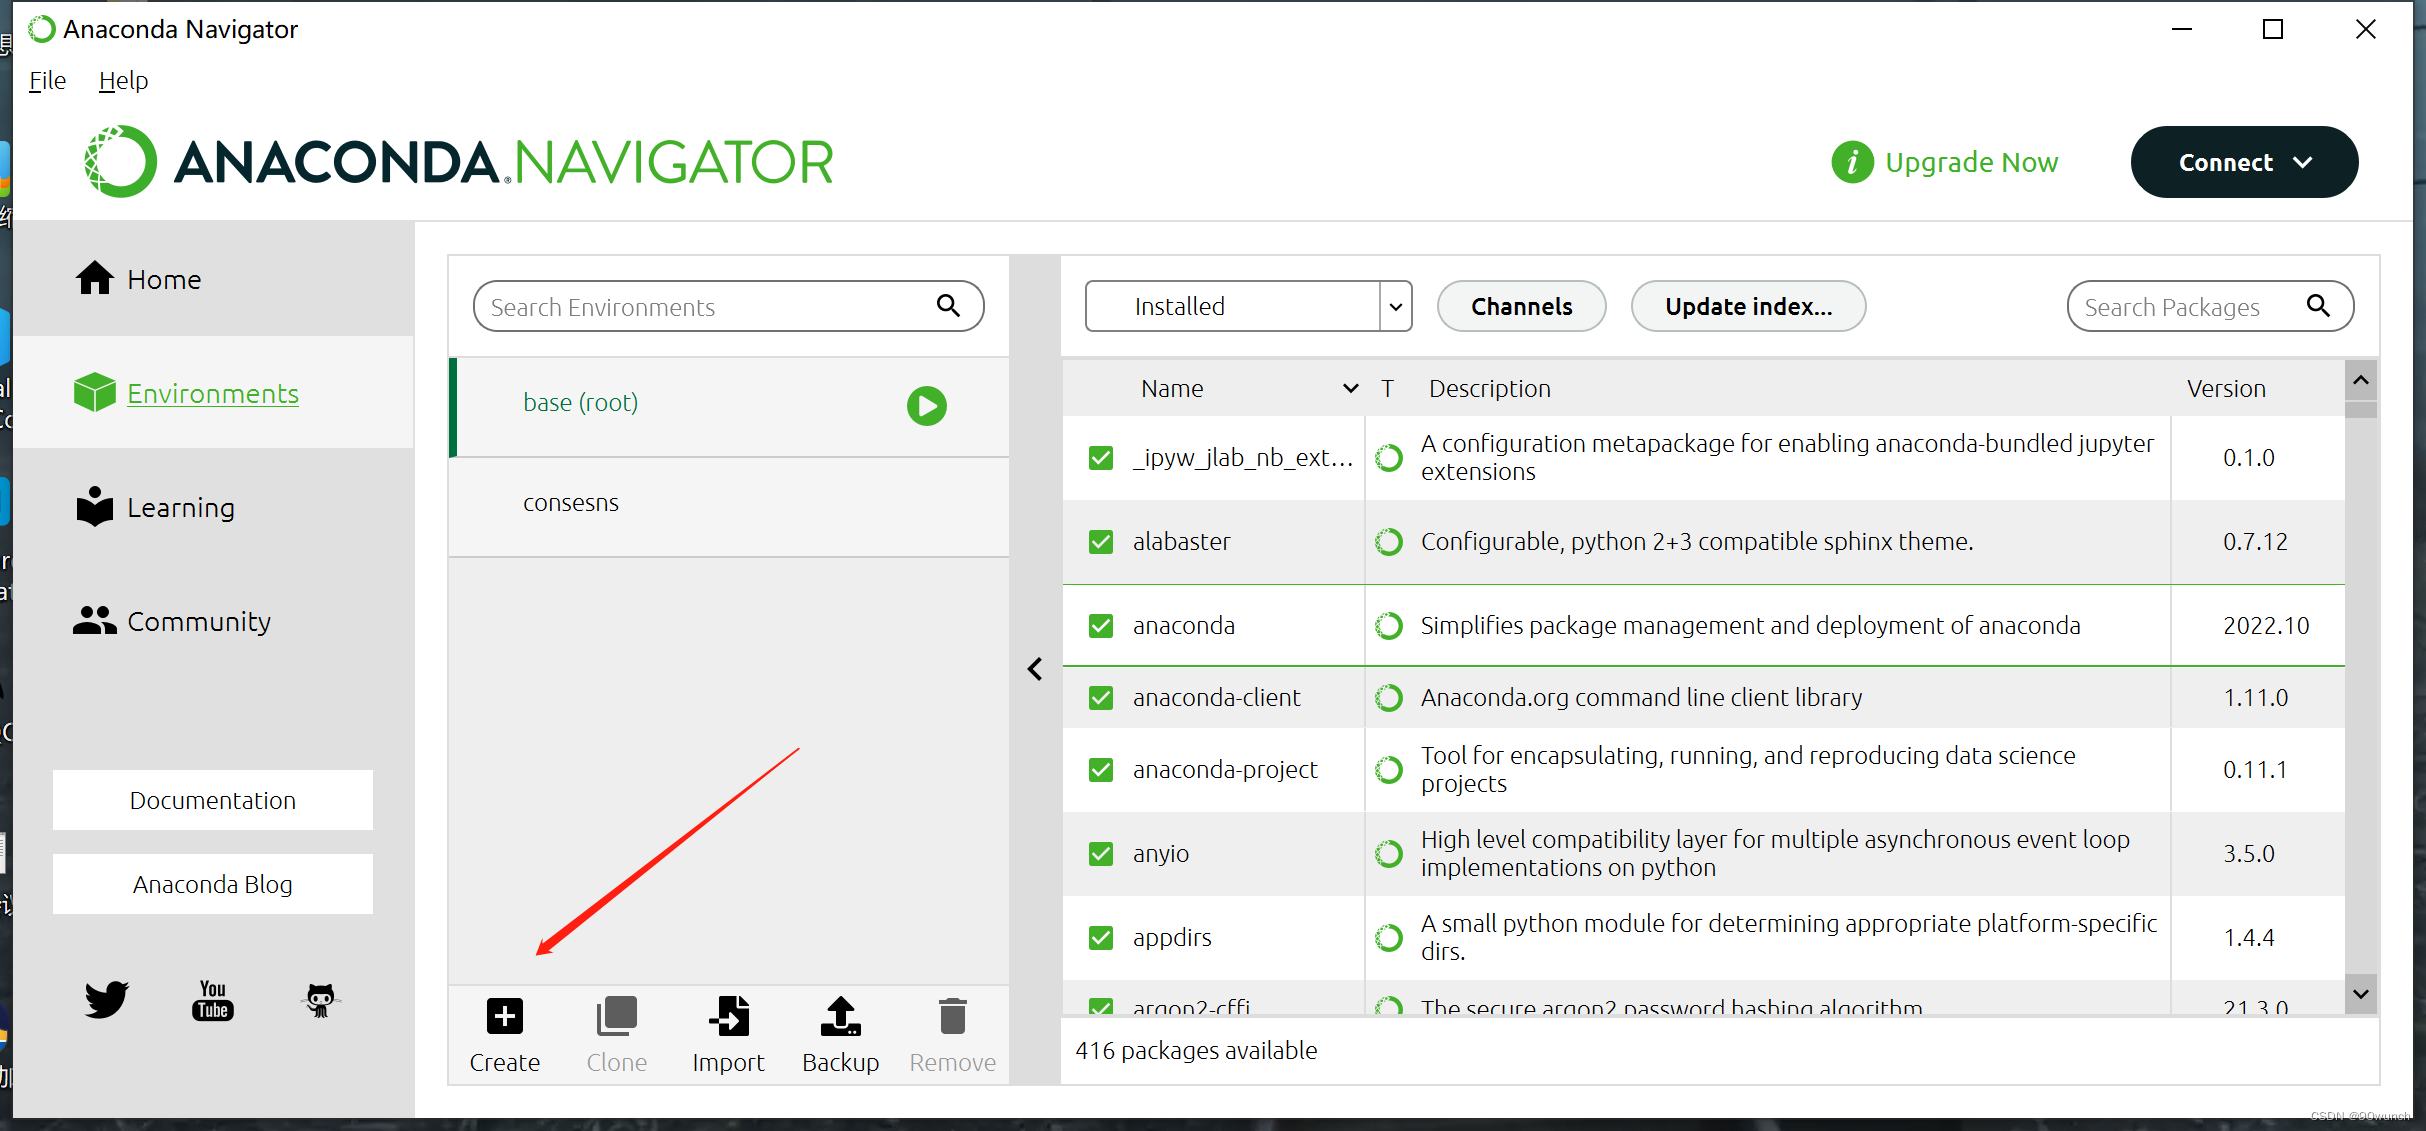The image size is (2426, 1131).
Task: Open the Installed package filter dropdown
Action: 1395,306
